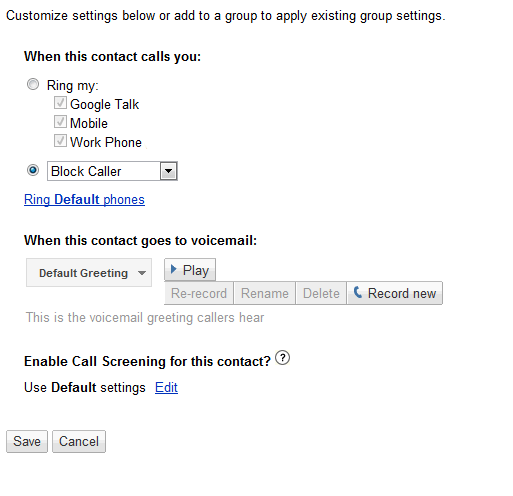Viewport: 513px width, 496px height.
Task: Toggle the Work Phone checkbox
Action: (60, 141)
